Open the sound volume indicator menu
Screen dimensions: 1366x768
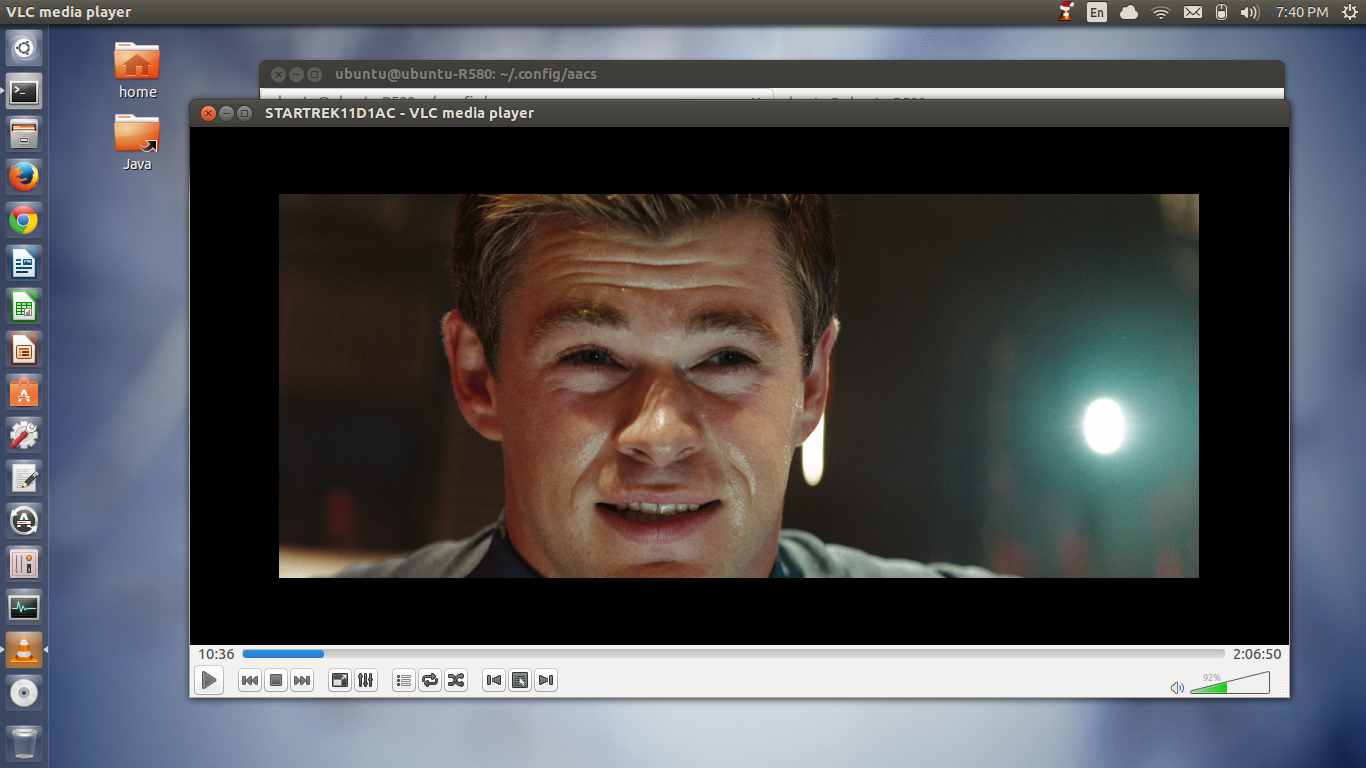(1249, 12)
